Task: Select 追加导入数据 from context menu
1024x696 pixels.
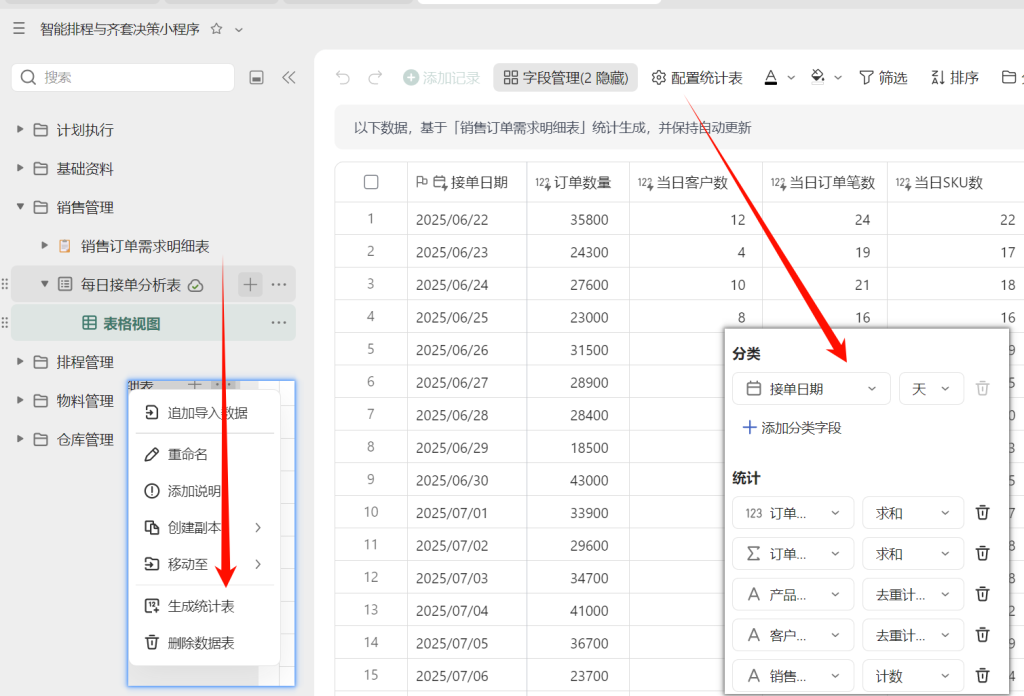Action: coord(204,413)
